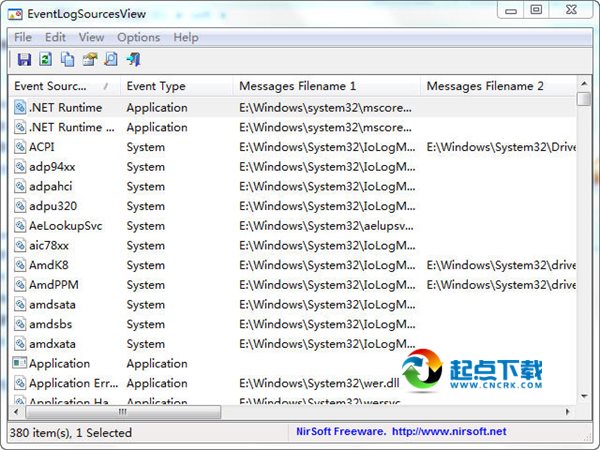Click the '380 item(s), 1 Selected' status text
Image resolution: width=600 pixels, height=450 pixels.
click(x=71, y=433)
